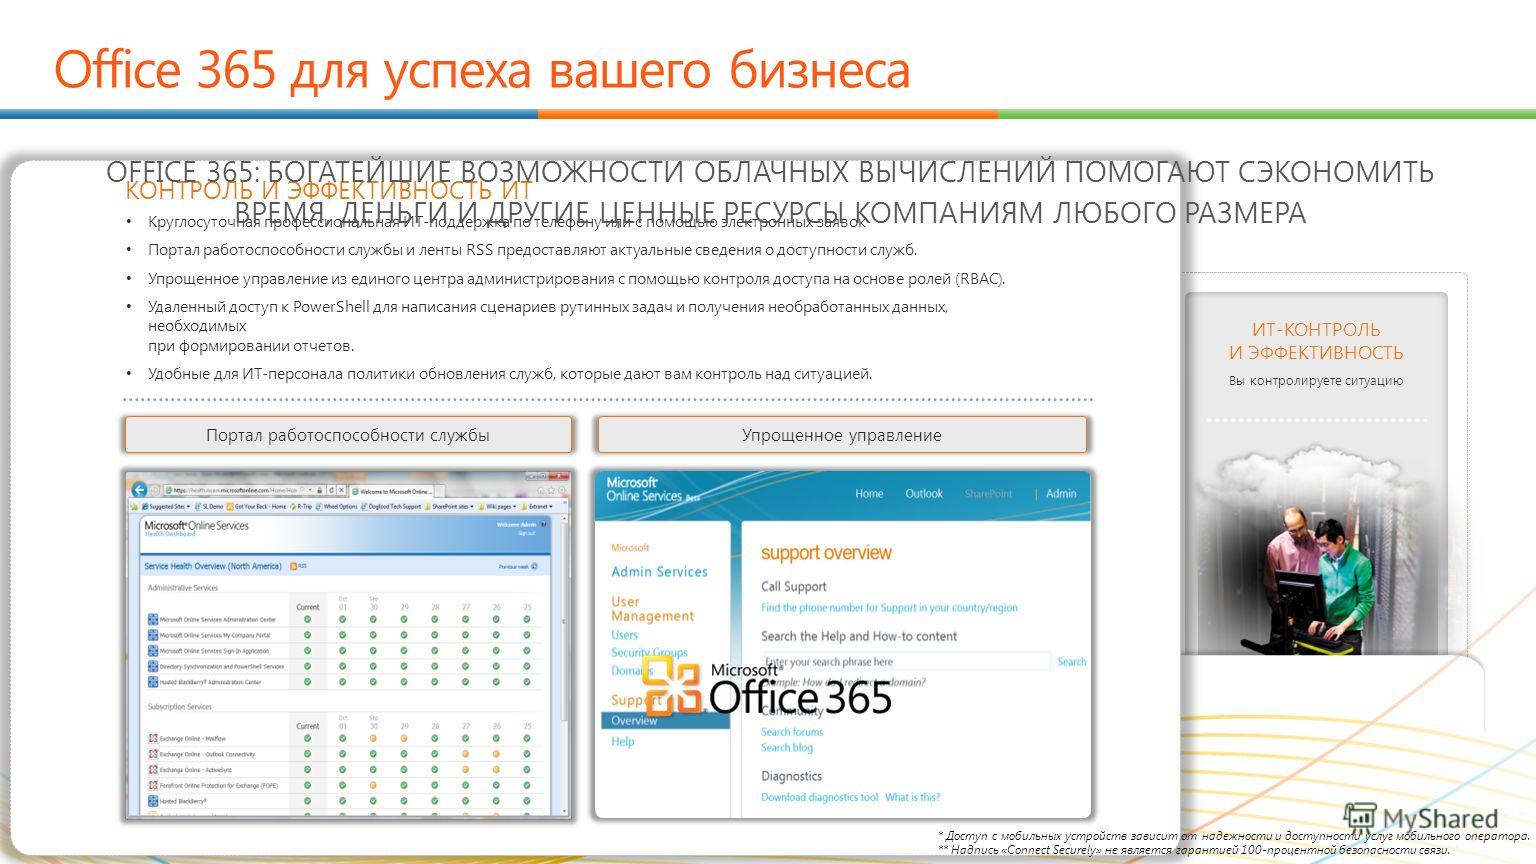This screenshot has width=1536, height=864.
Task: Click the help icon next to Welcome Admin
Action: (545, 525)
